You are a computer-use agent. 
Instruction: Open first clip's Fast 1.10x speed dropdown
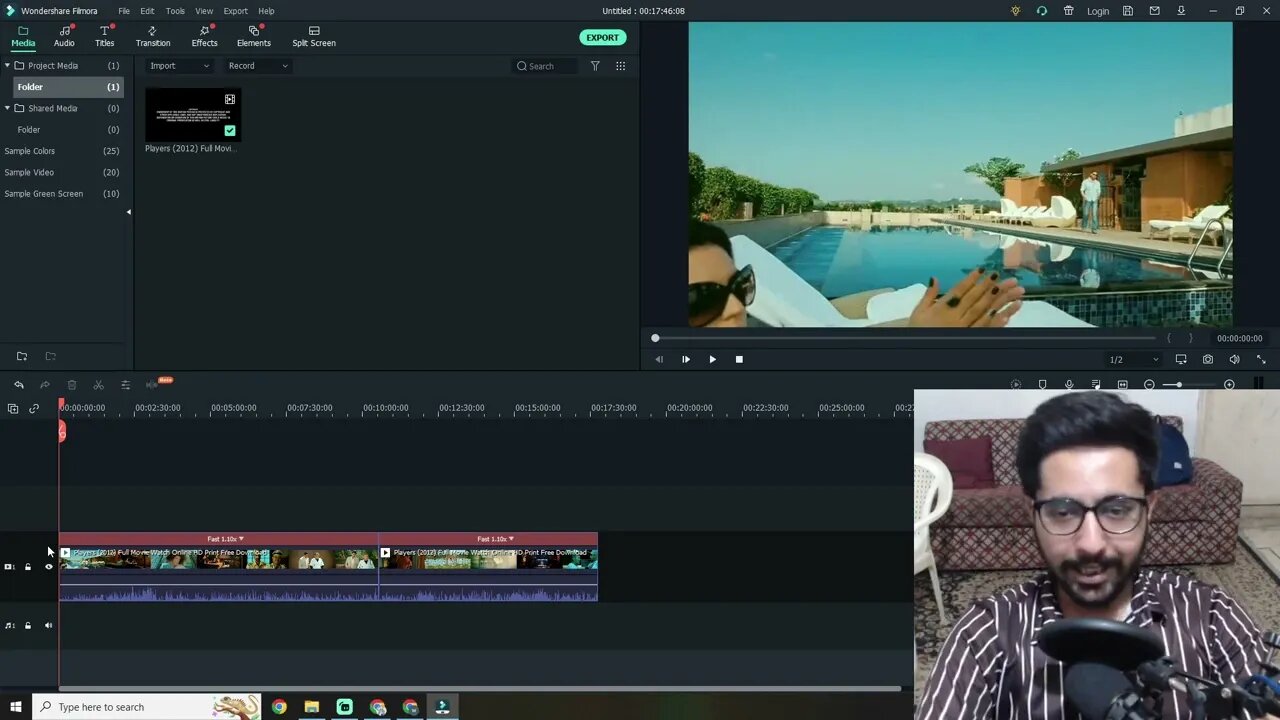click(x=226, y=539)
